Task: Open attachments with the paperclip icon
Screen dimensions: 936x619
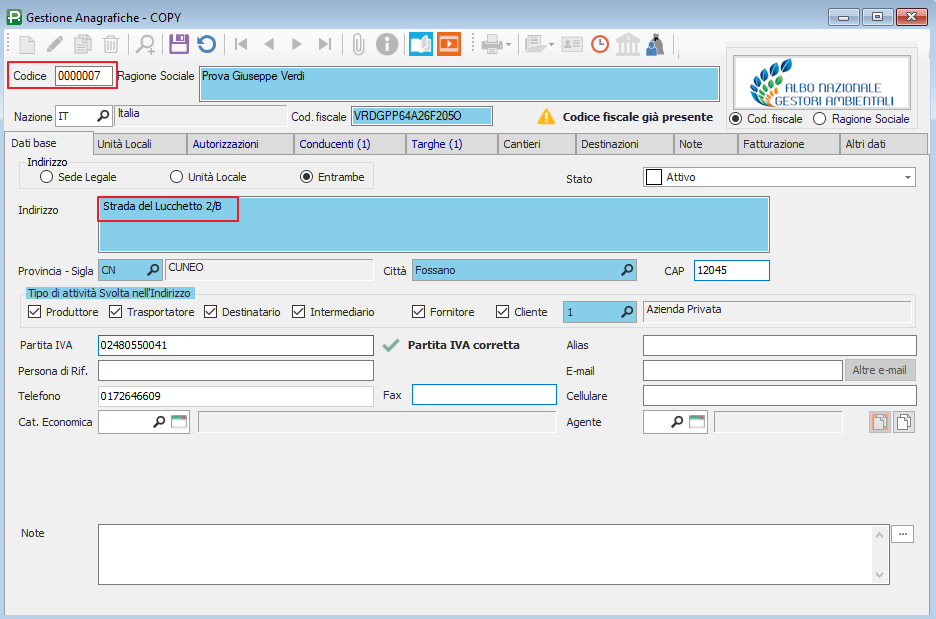Action: click(x=358, y=44)
